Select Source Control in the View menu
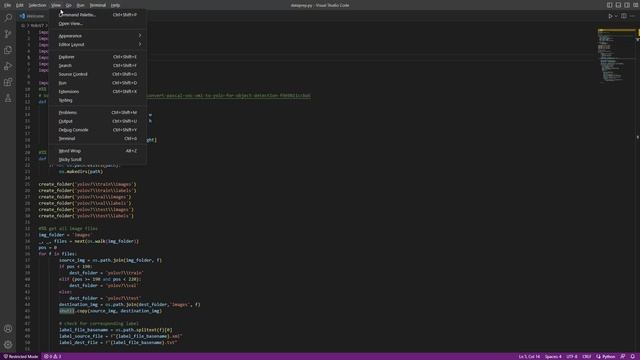This screenshot has width=640, height=360. (98, 74)
